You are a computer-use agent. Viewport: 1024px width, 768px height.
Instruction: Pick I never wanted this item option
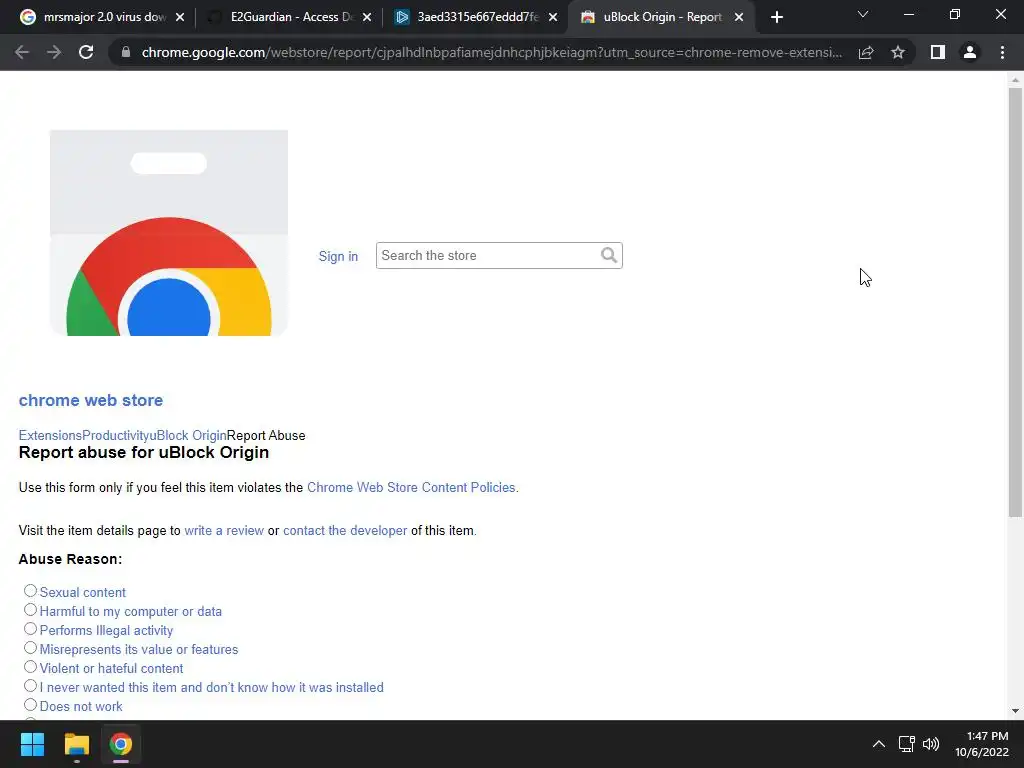point(30,686)
